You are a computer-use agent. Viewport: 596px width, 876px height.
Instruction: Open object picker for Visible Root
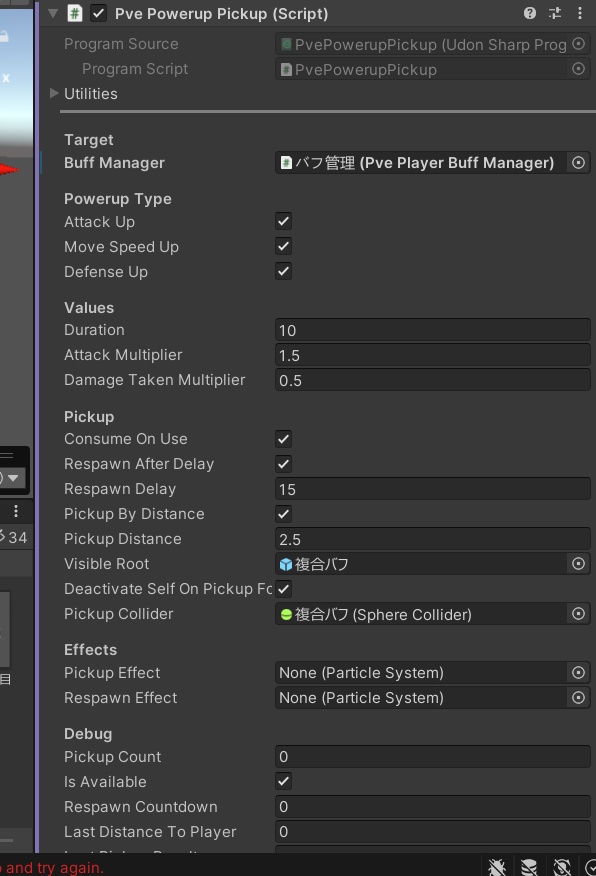pos(579,564)
